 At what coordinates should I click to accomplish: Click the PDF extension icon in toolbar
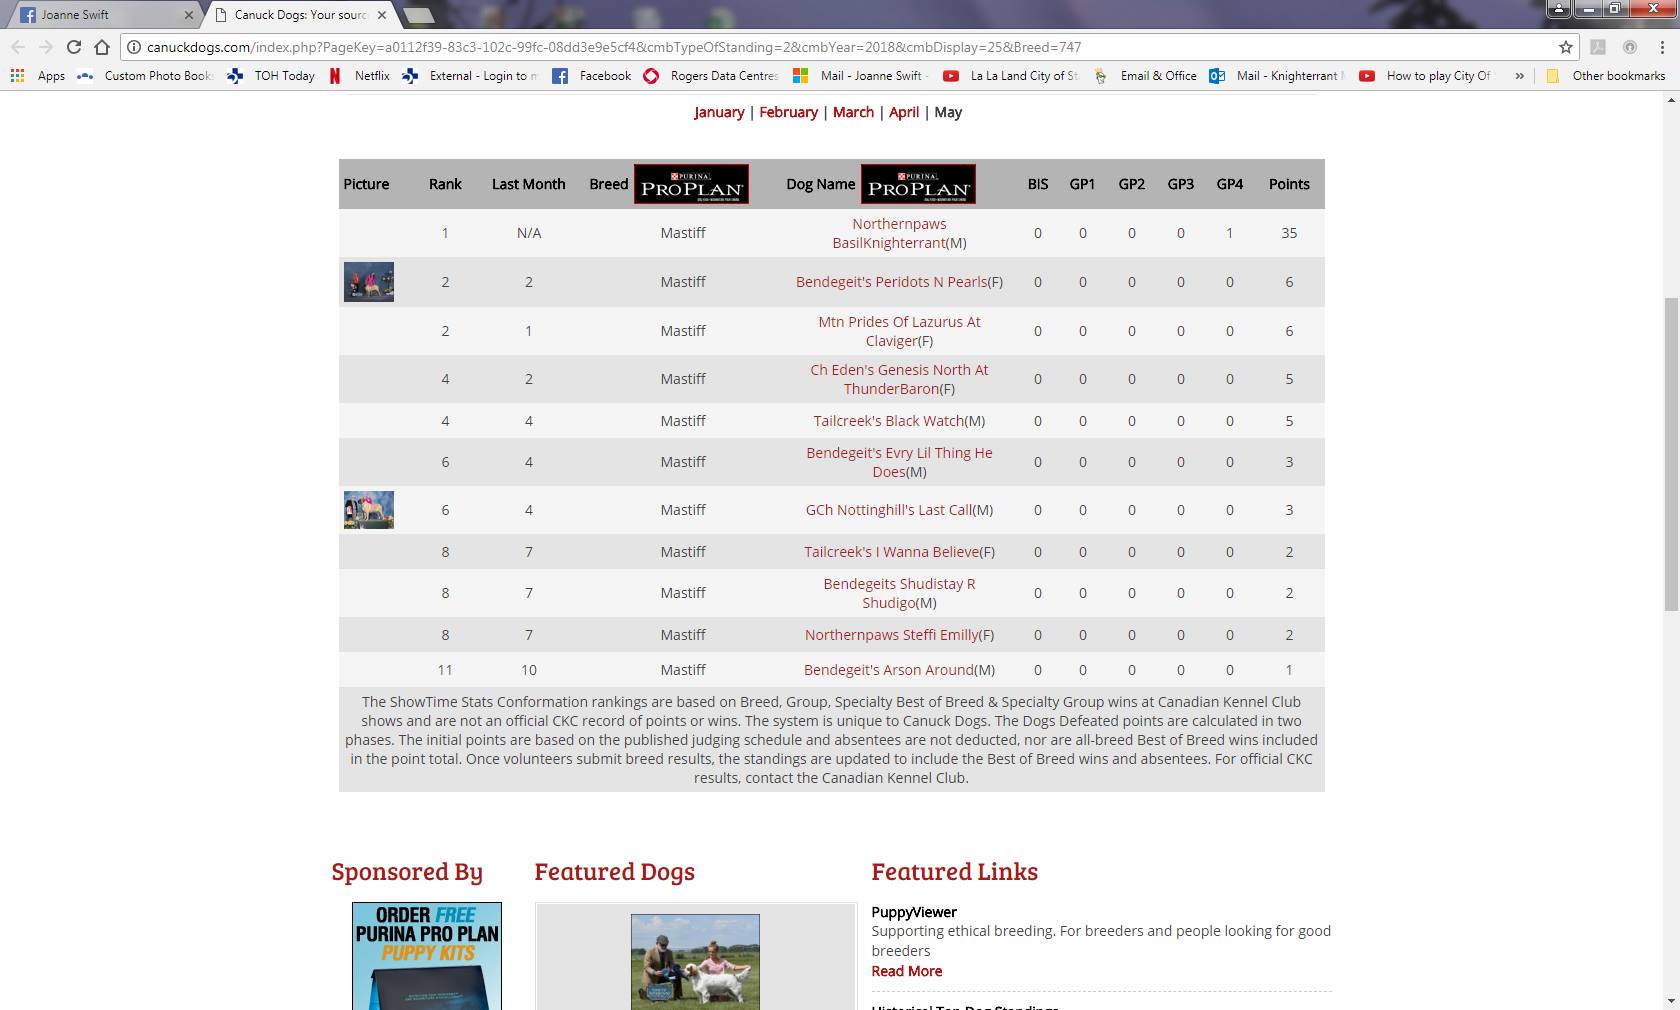click(x=1598, y=47)
